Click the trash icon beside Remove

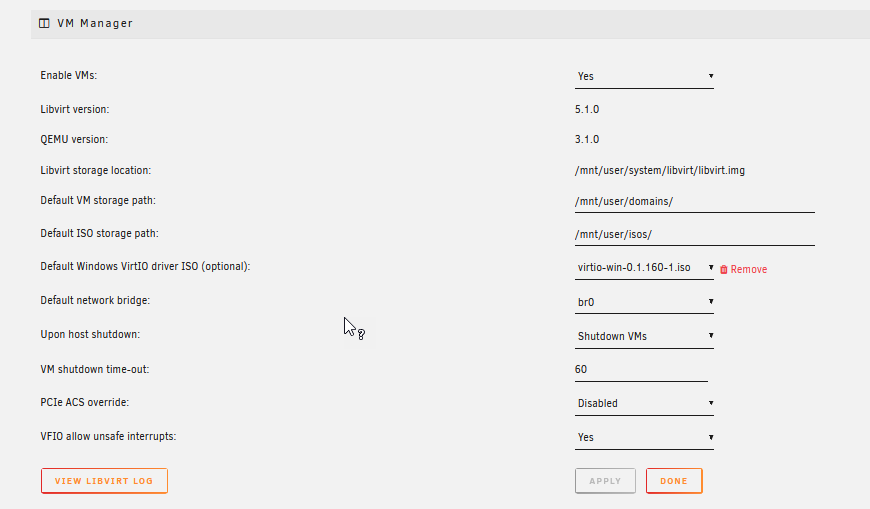click(724, 269)
